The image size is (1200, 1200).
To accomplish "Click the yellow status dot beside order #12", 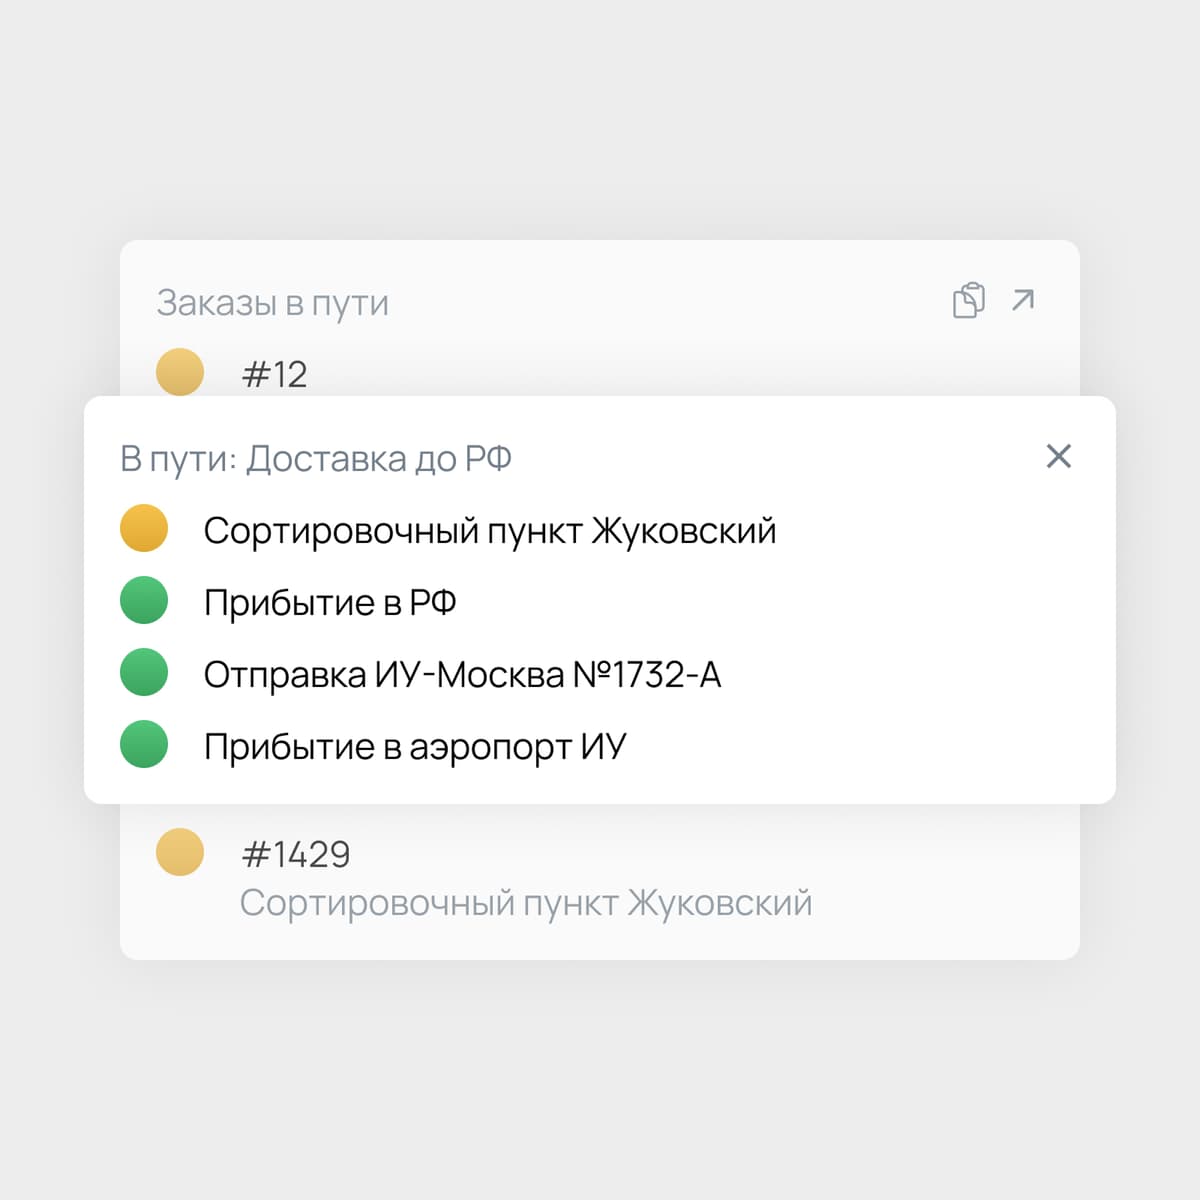I will point(180,372).
